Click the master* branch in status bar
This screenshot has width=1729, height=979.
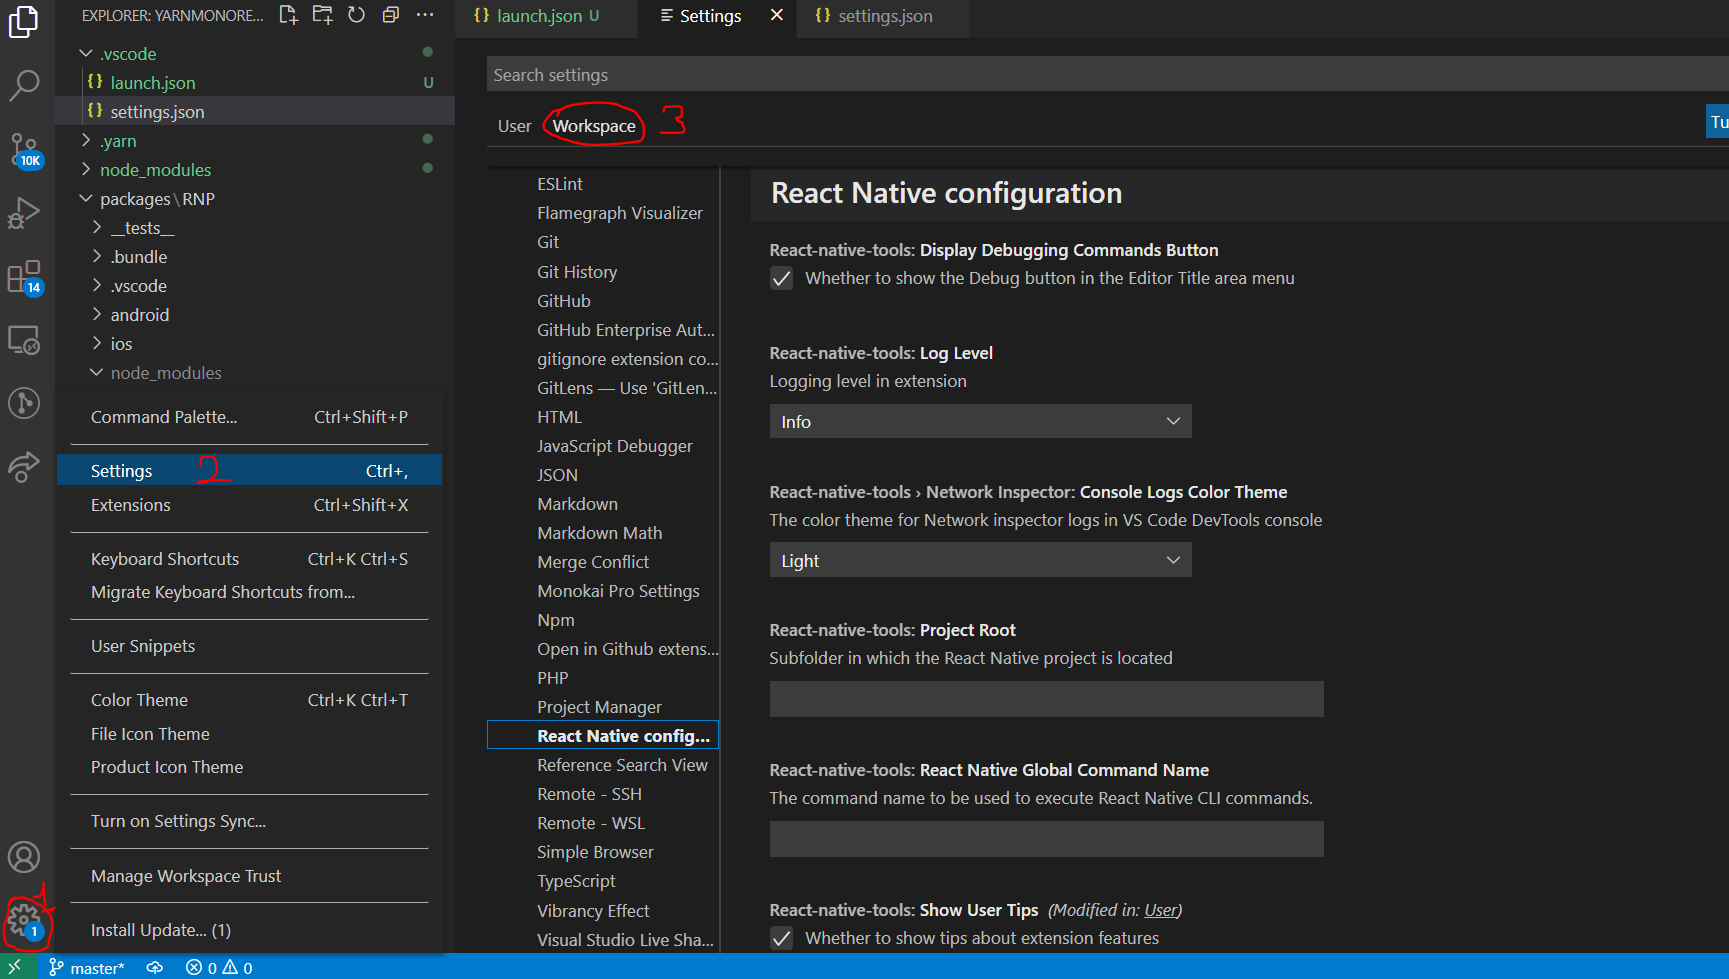coord(86,967)
